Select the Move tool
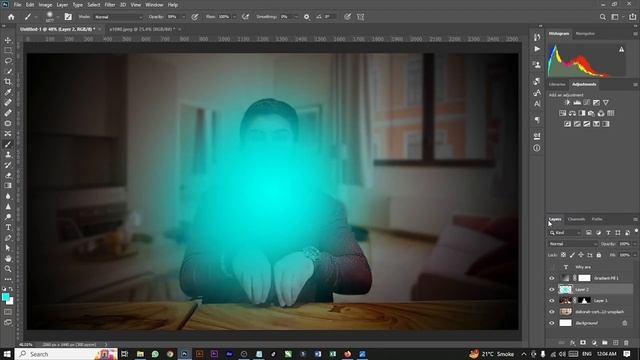 click(x=8, y=40)
